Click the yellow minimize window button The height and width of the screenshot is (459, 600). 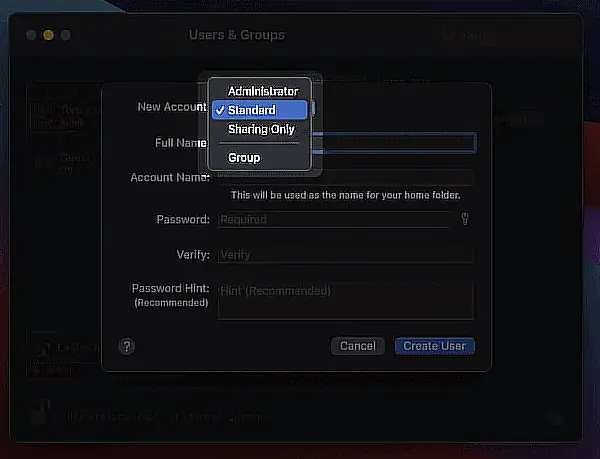49,35
